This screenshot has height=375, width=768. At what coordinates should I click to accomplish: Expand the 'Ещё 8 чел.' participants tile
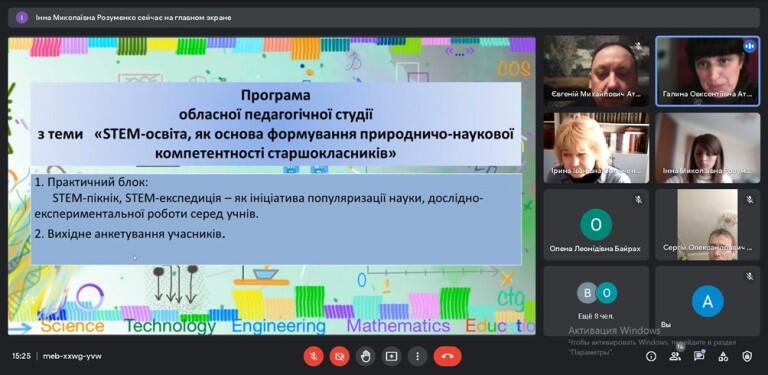click(597, 301)
